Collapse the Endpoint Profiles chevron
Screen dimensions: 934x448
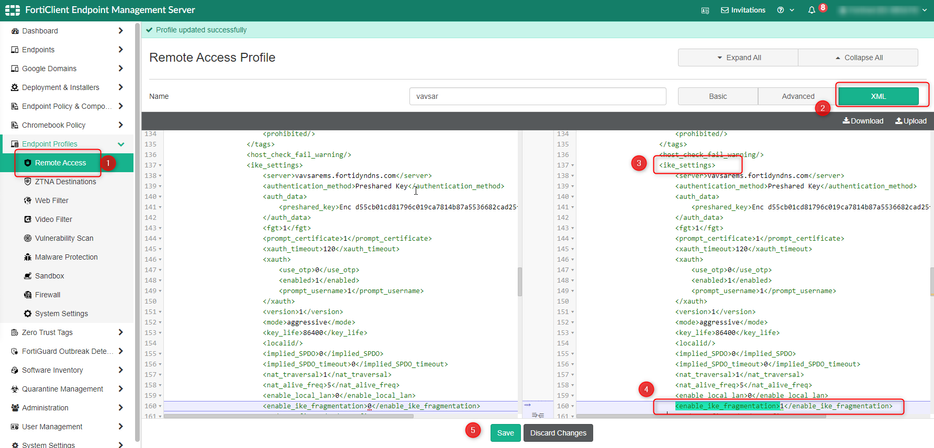click(121, 144)
